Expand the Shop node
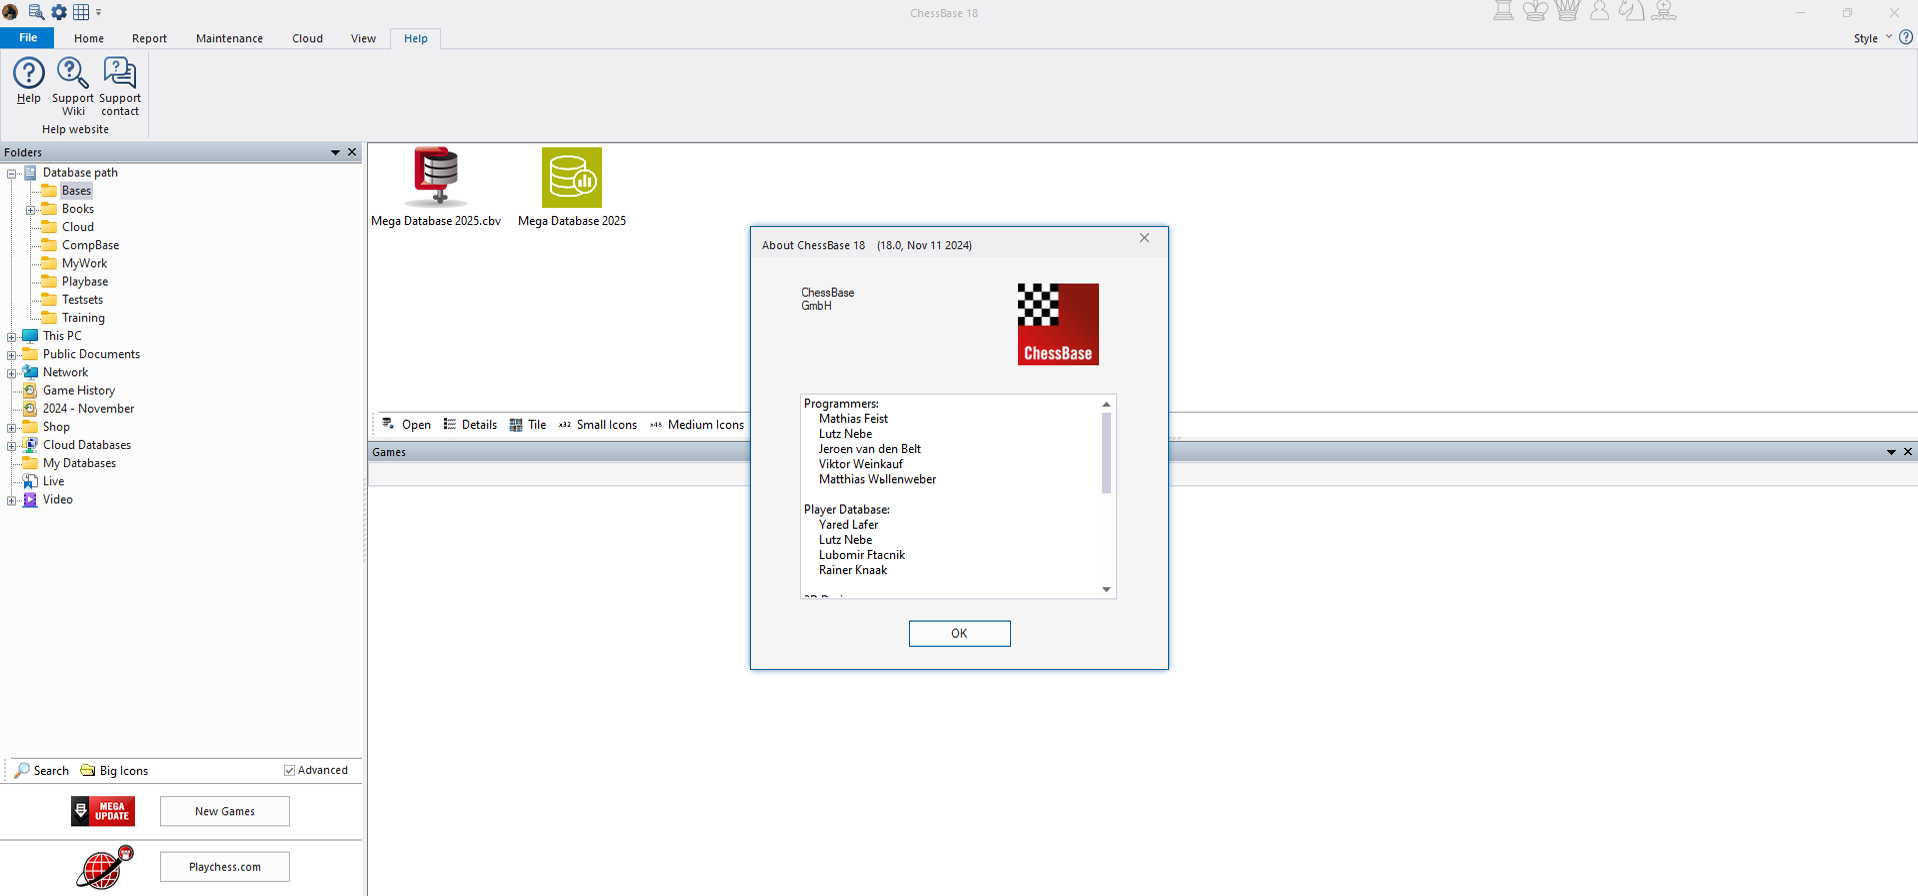1918x896 pixels. [x=12, y=428]
